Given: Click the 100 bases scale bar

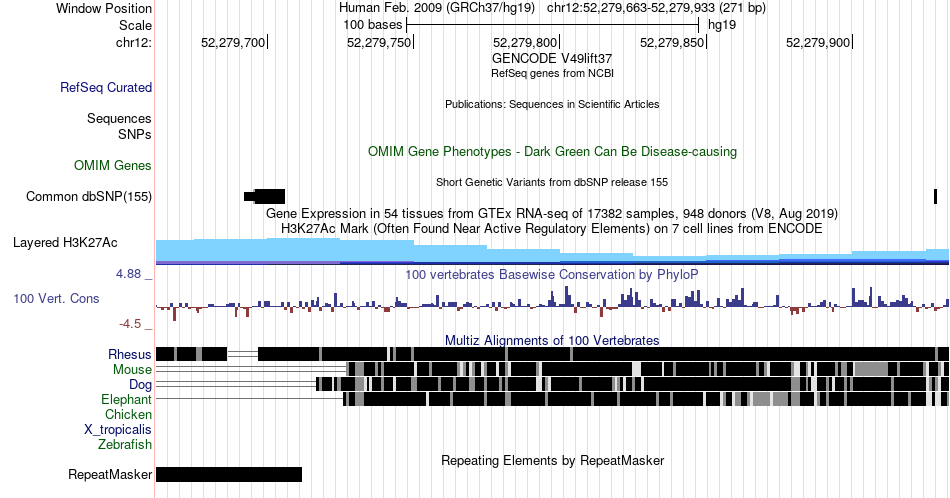Looking at the screenshot, I should point(553,25).
